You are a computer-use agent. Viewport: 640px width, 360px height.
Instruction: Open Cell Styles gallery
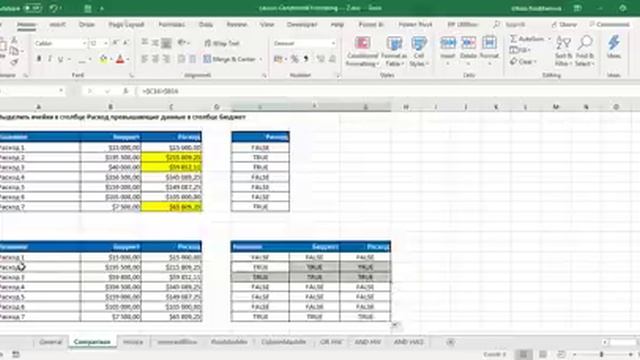tap(419, 51)
